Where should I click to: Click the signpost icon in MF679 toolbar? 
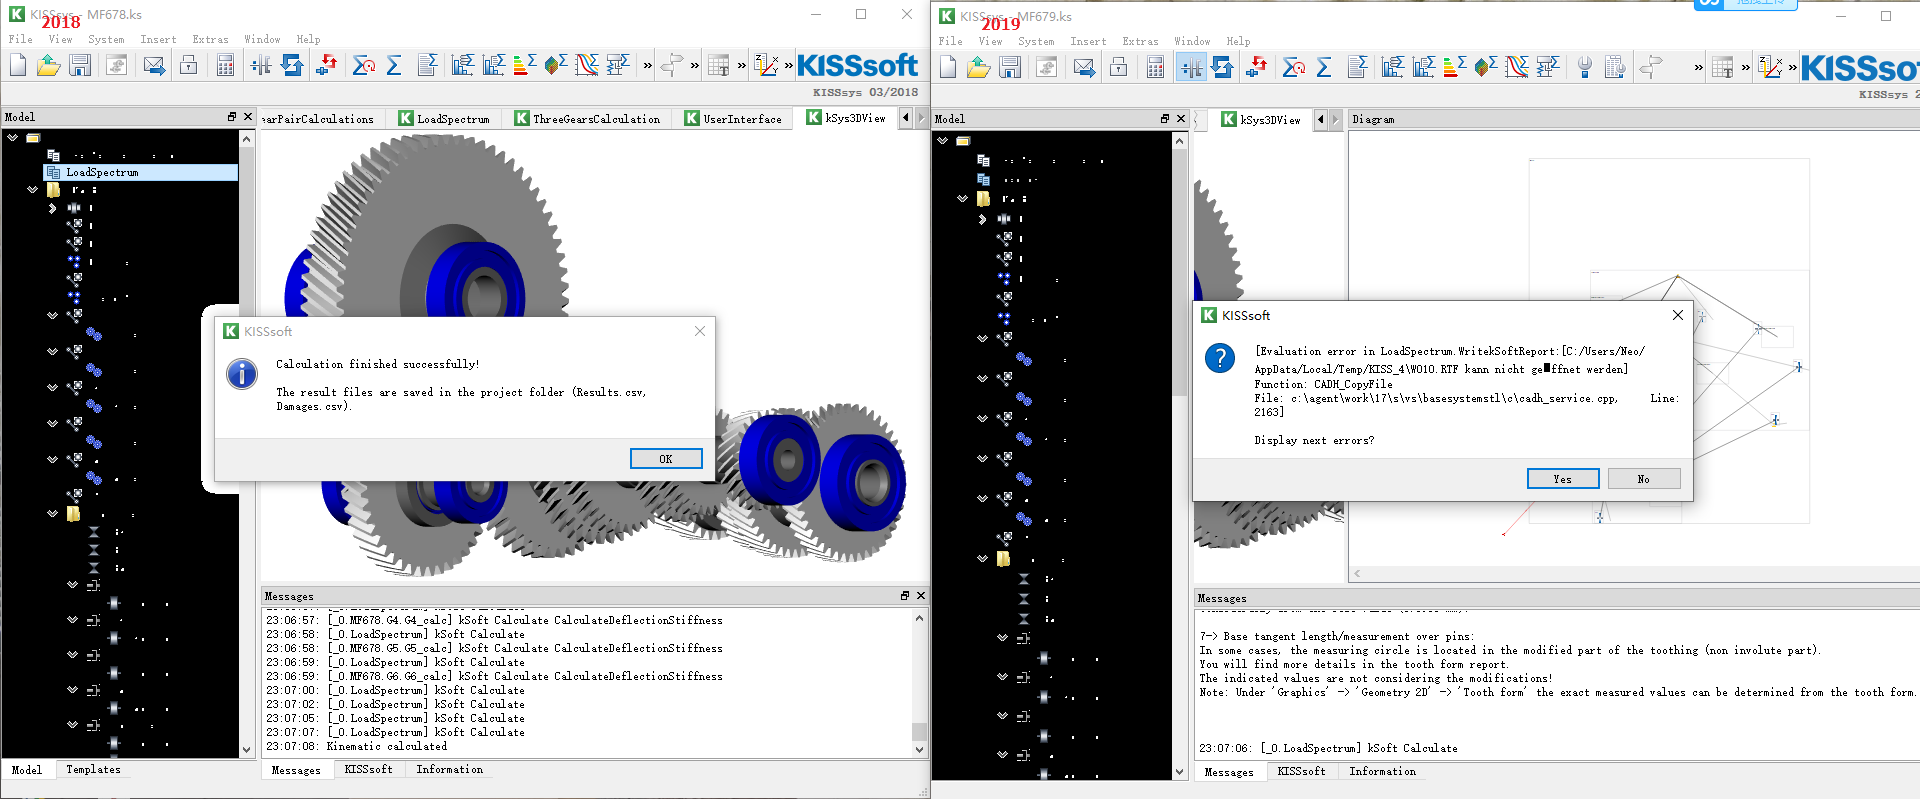point(1652,68)
